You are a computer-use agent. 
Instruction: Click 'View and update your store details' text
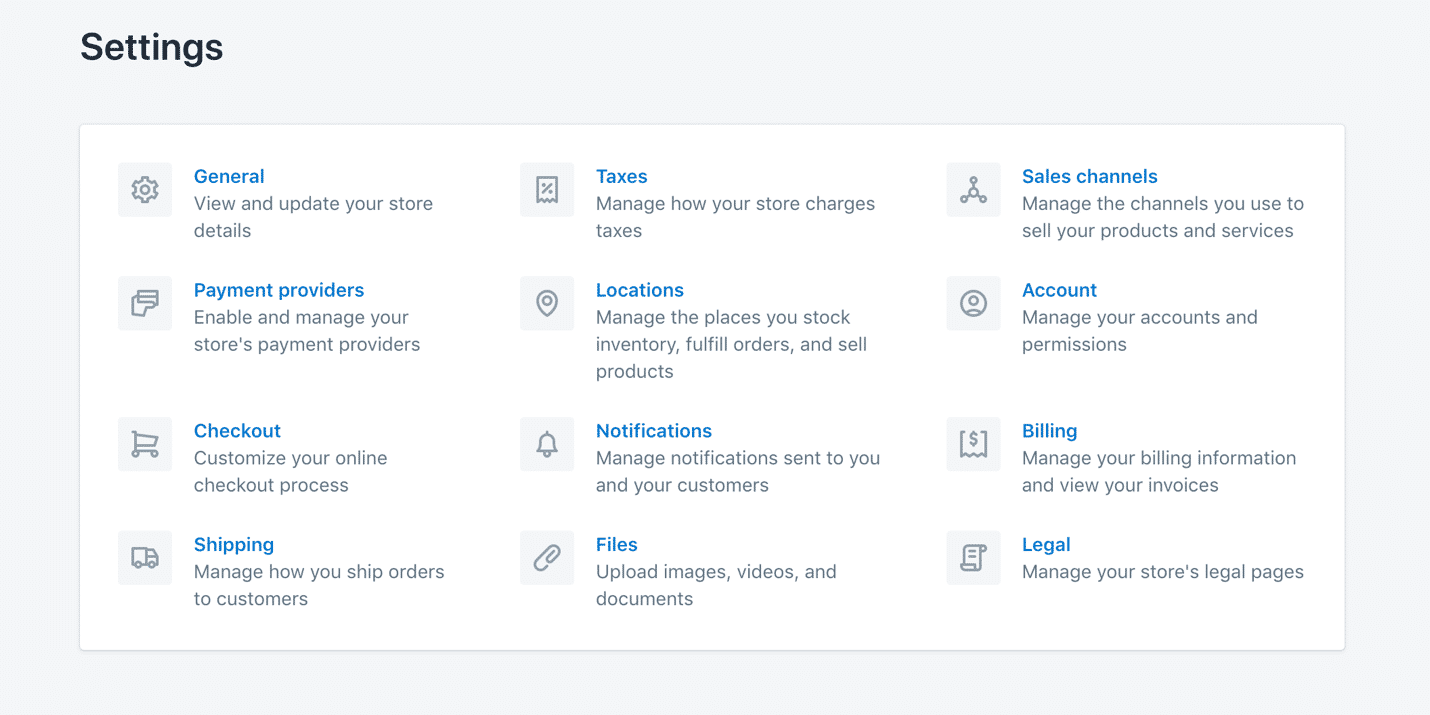pyautogui.click(x=313, y=217)
